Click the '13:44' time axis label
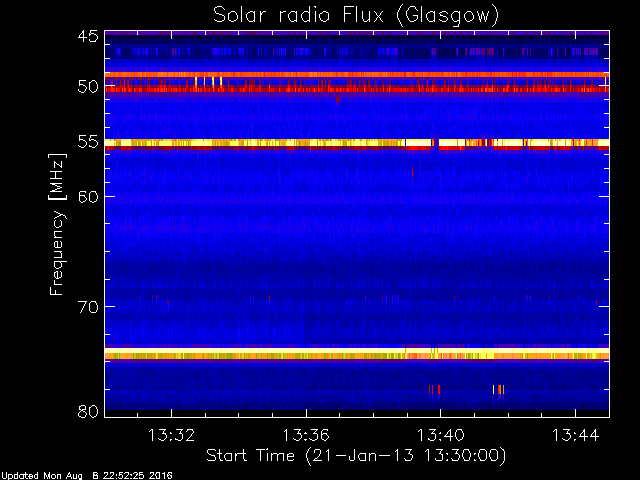 [576, 435]
